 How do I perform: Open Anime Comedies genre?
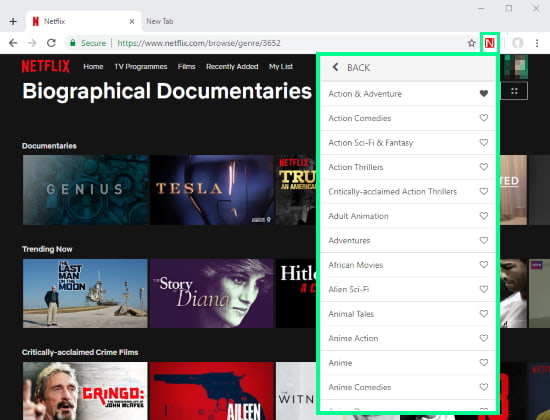[x=360, y=387]
